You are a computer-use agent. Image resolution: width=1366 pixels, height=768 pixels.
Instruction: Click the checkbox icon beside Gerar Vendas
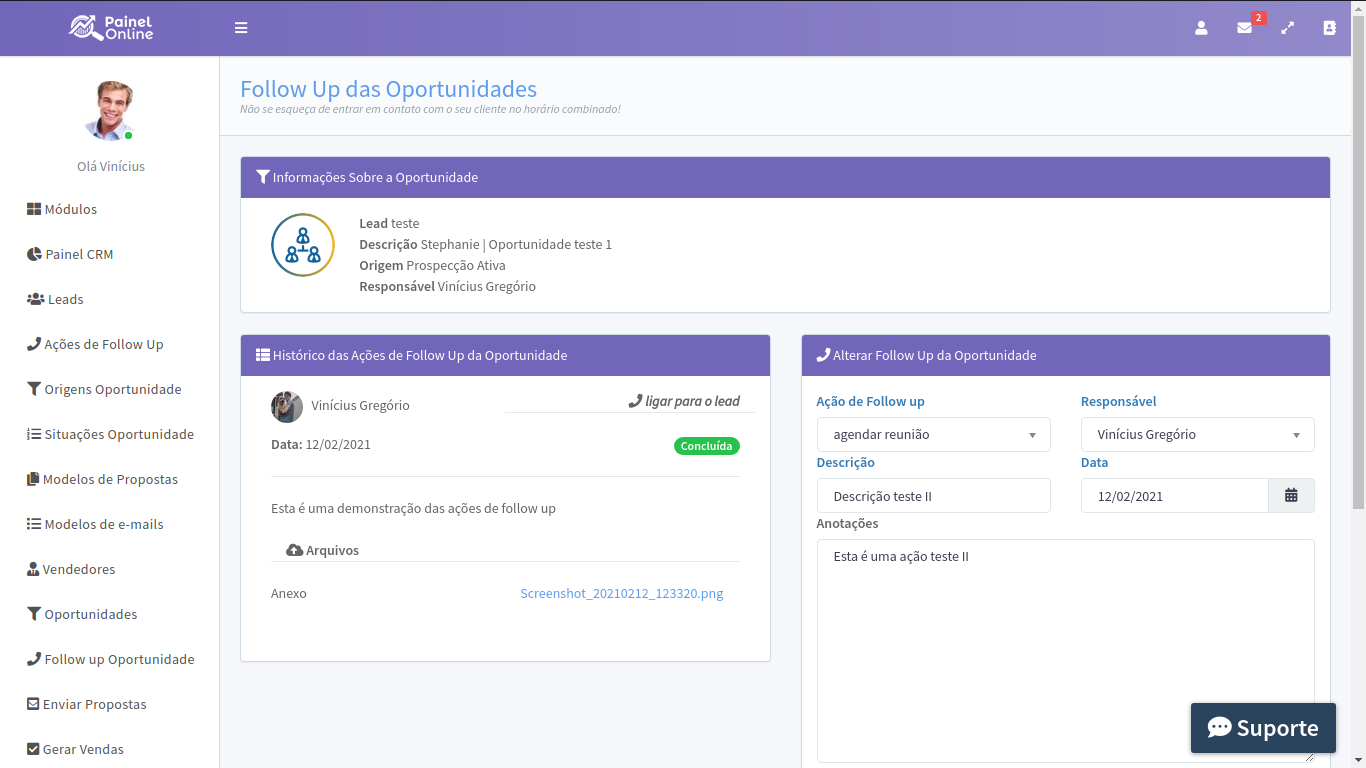coord(33,749)
